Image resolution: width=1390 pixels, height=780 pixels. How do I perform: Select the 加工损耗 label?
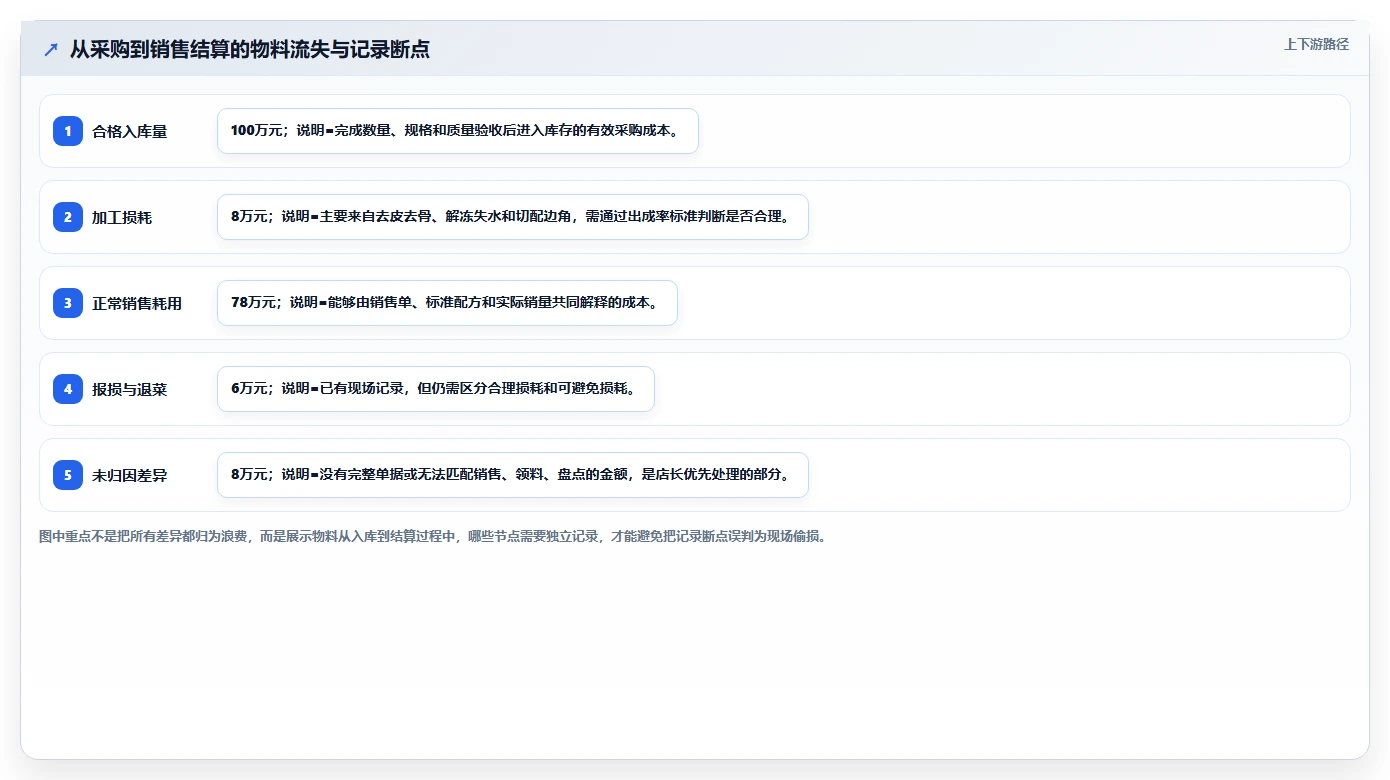122,217
